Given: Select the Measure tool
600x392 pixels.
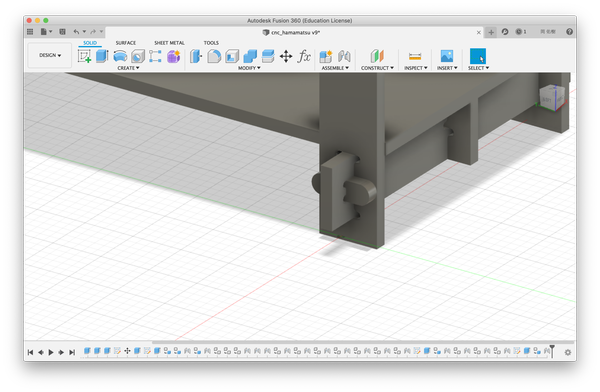Looking at the screenshot, I should [415, 56].
